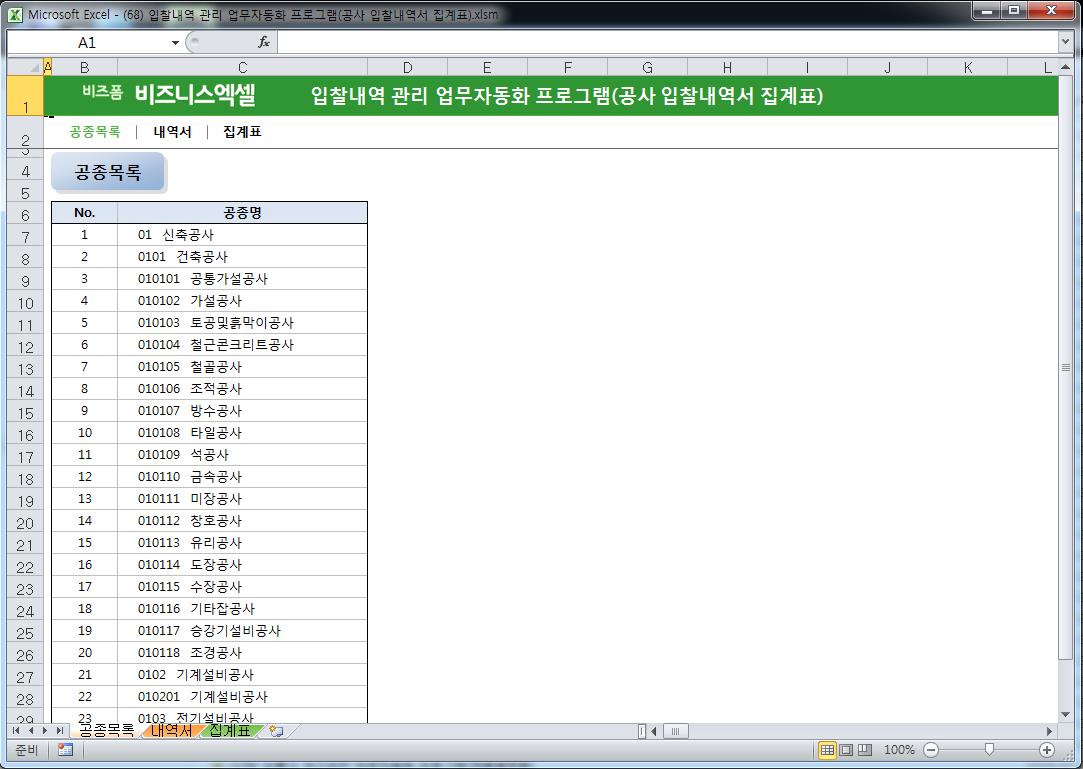
Task: Select cell '010117 승강기설비공사'
Action: click(242, 631)
